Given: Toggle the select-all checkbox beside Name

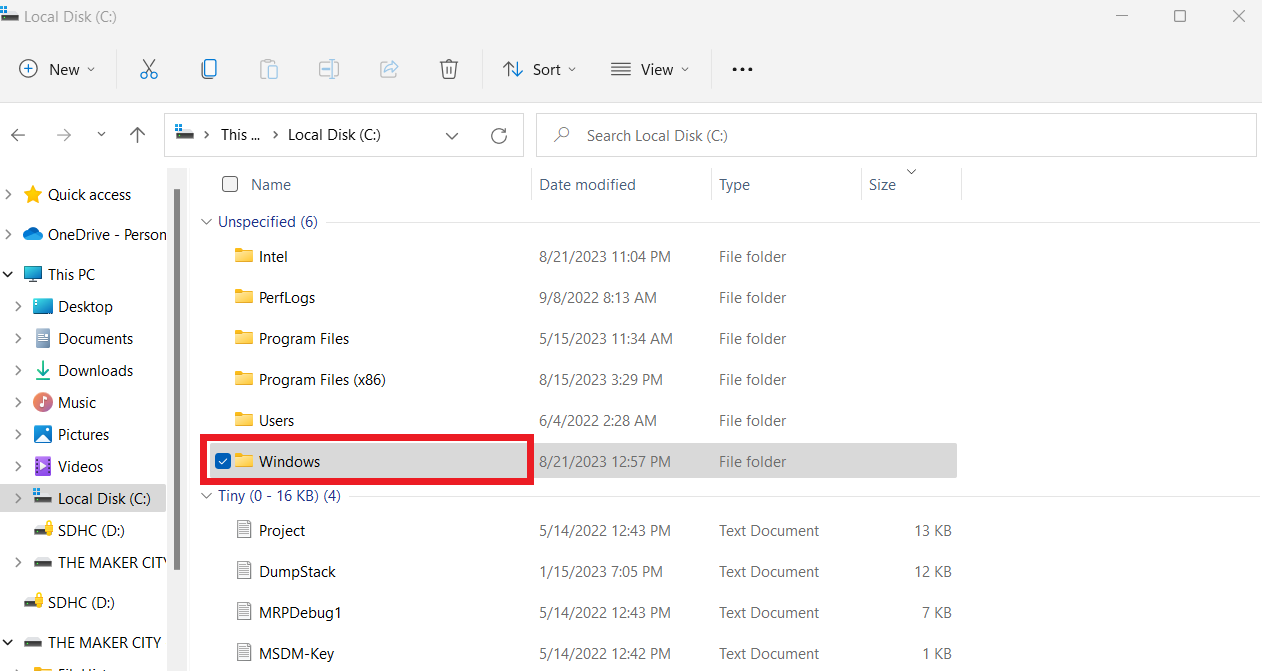Looking at the screenshot, I should tap(230, 184).
